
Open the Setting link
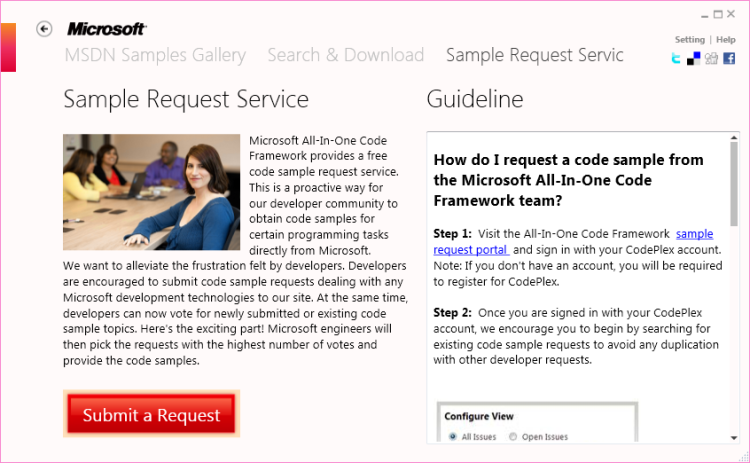(689, 40)
